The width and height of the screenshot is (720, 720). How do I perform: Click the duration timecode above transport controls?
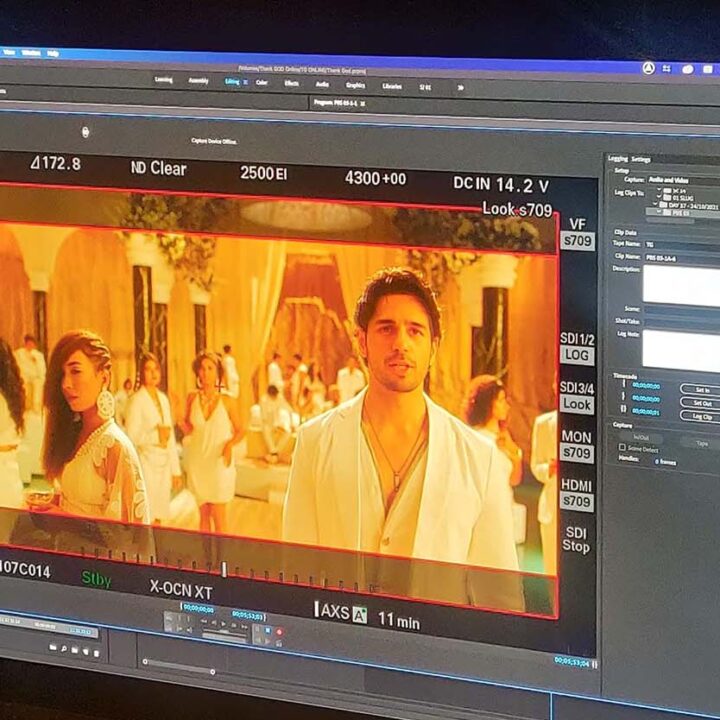click(248, 614)
